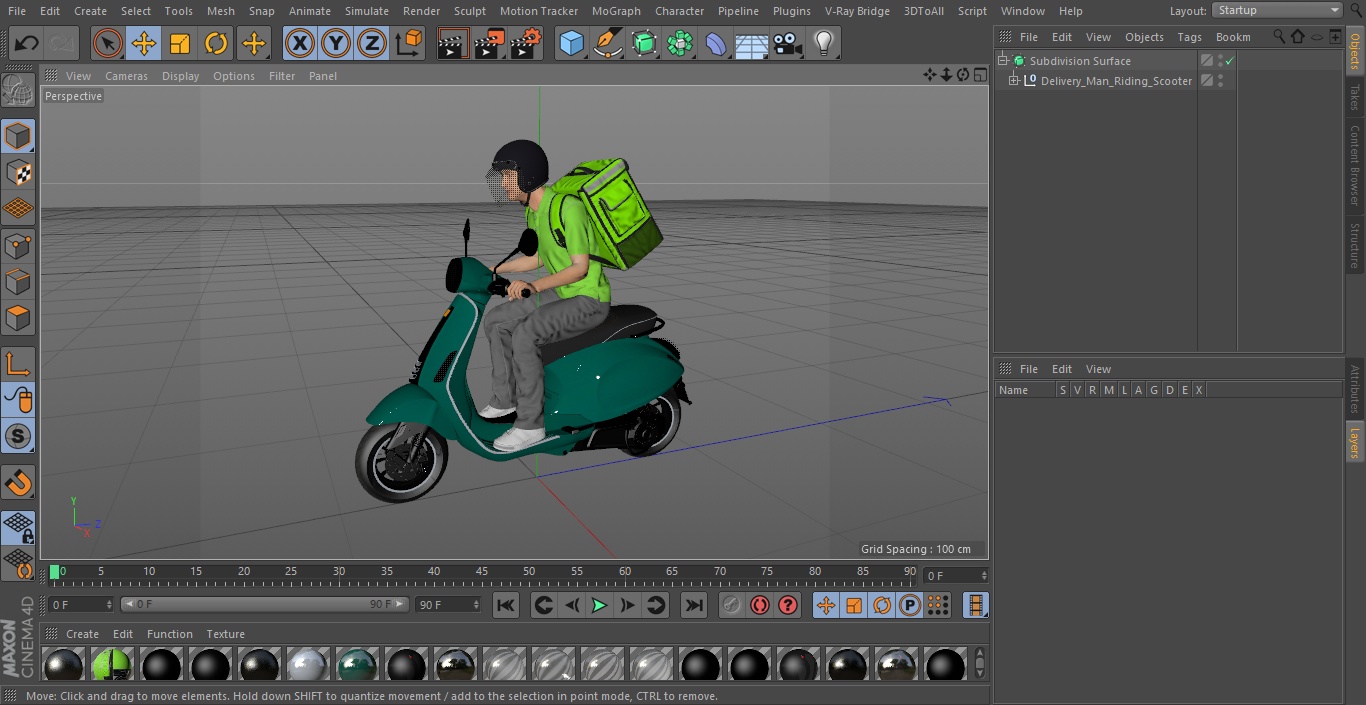
Task: Click the Undo arrow icon
Action: point(26,43)
